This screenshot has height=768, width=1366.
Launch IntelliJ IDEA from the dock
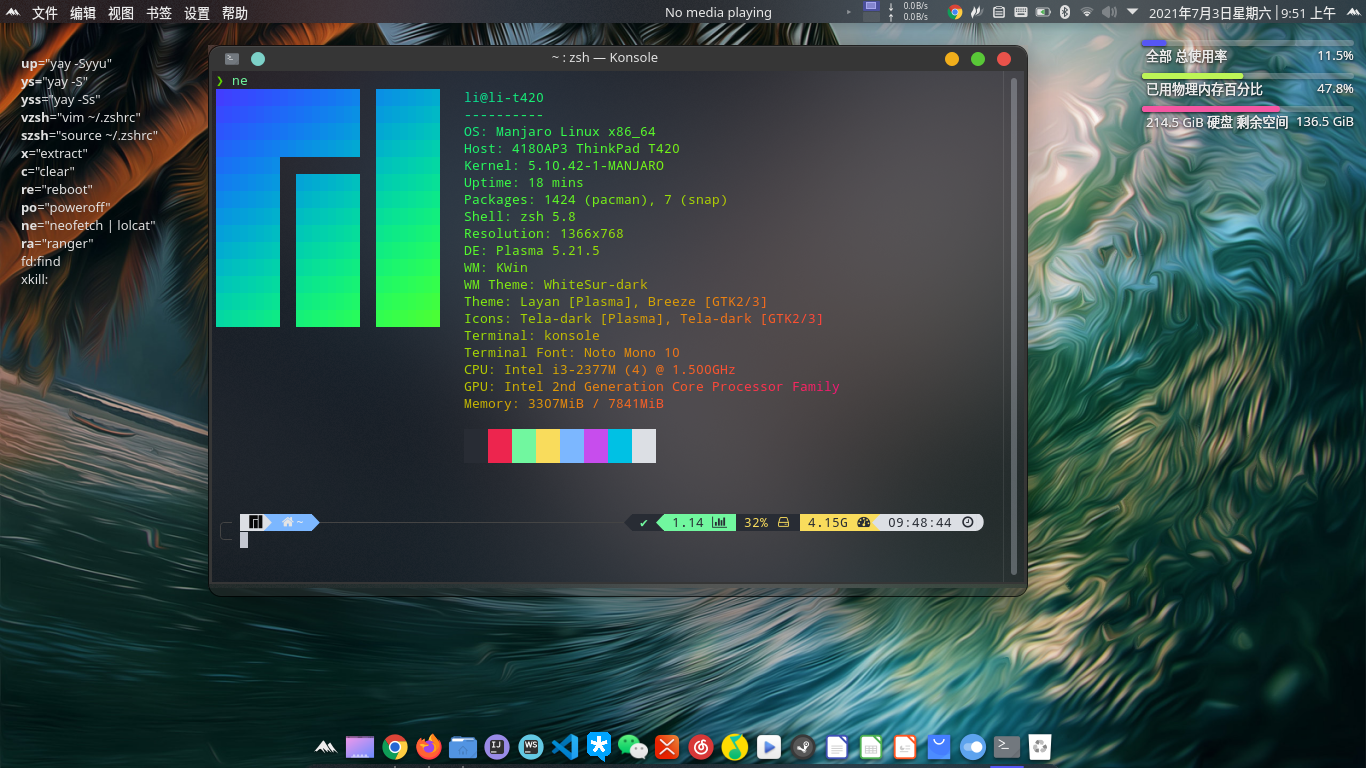[495, 746]
